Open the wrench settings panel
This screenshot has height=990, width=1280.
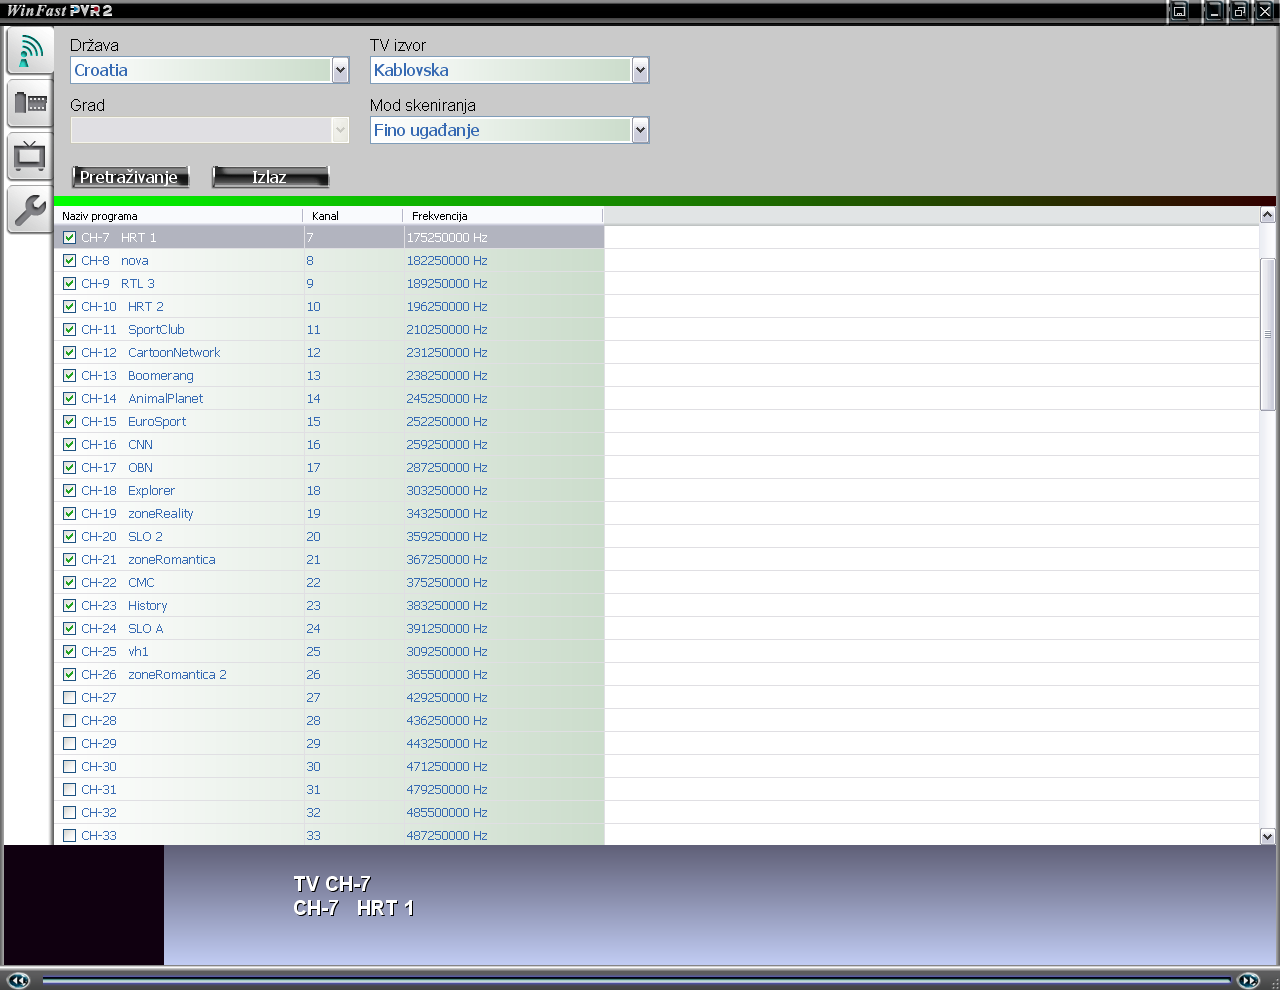tap(30, 208)
